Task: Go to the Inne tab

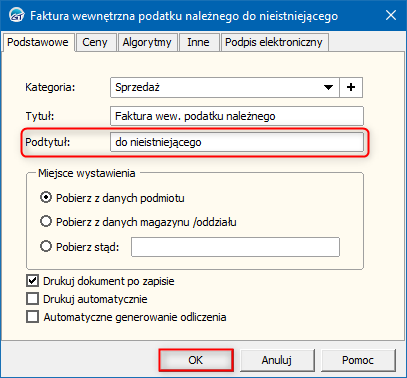Action: (199, 42)
